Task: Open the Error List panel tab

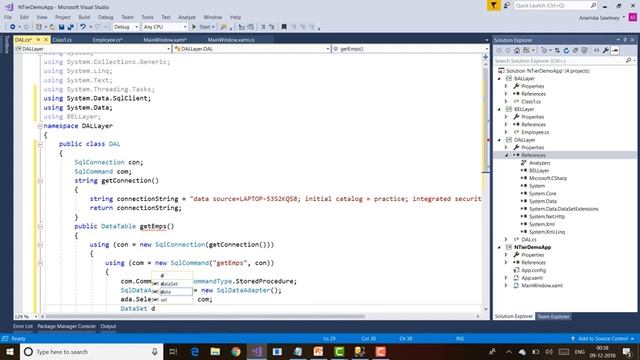Action: [x=22, y=326]
